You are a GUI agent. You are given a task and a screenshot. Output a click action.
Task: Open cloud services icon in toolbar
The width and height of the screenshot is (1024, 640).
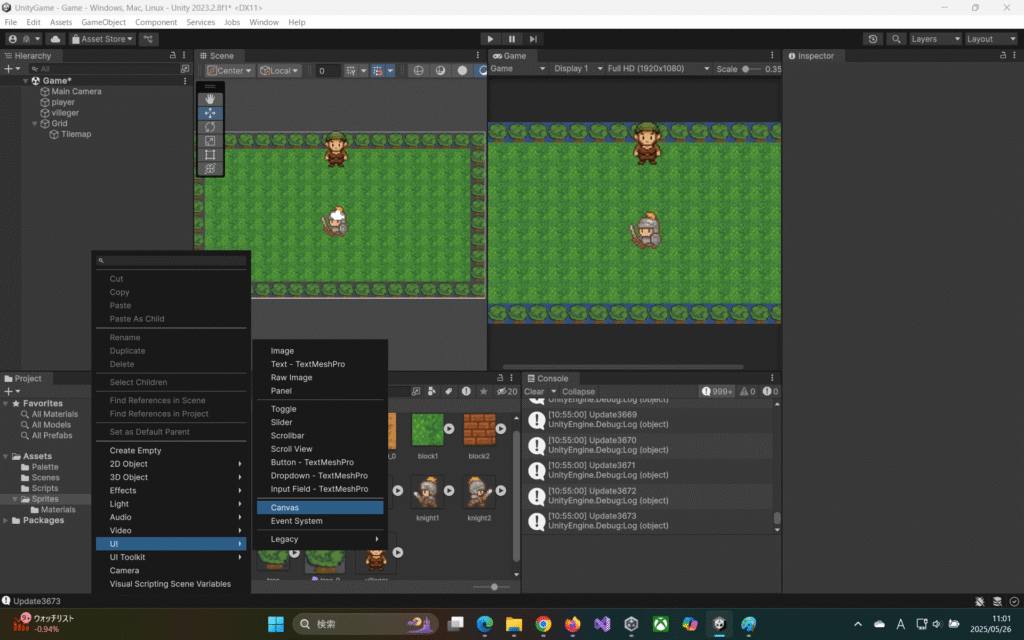(x=55, y=39)
